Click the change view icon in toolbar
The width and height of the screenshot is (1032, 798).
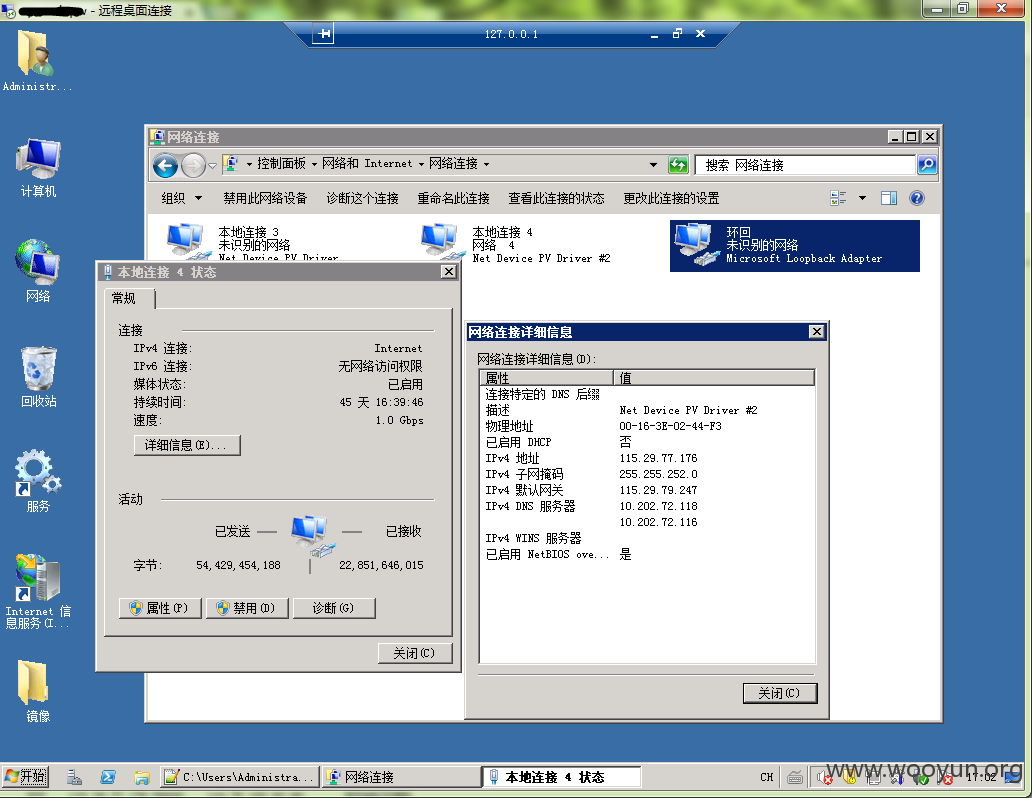click(x=838, y=198)
